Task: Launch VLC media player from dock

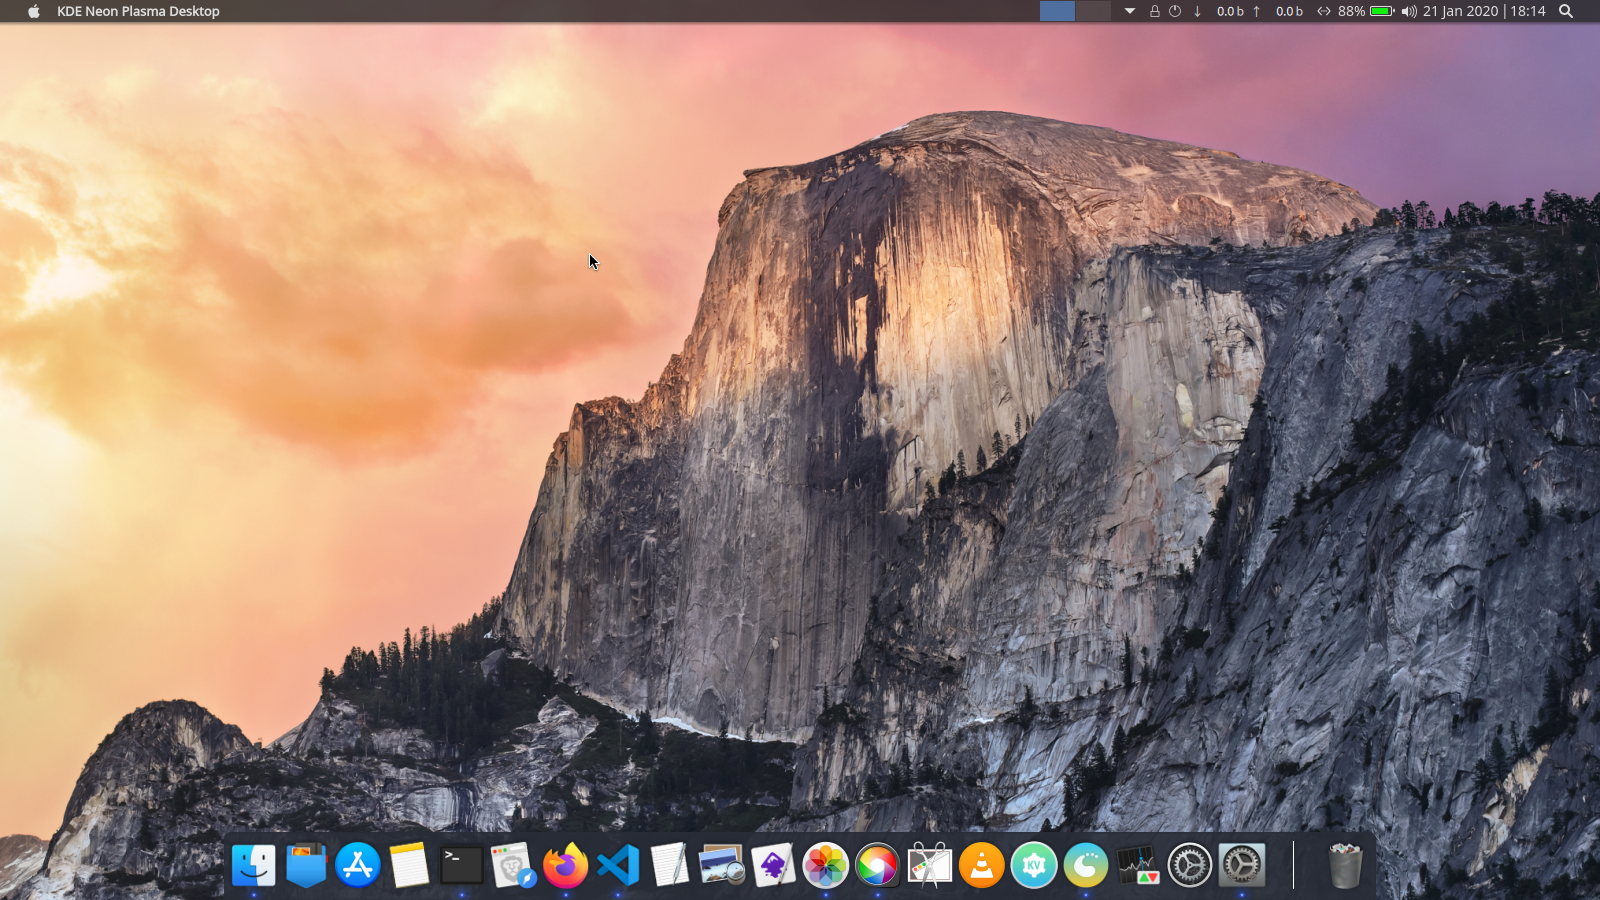Action: tap(982, 865)
